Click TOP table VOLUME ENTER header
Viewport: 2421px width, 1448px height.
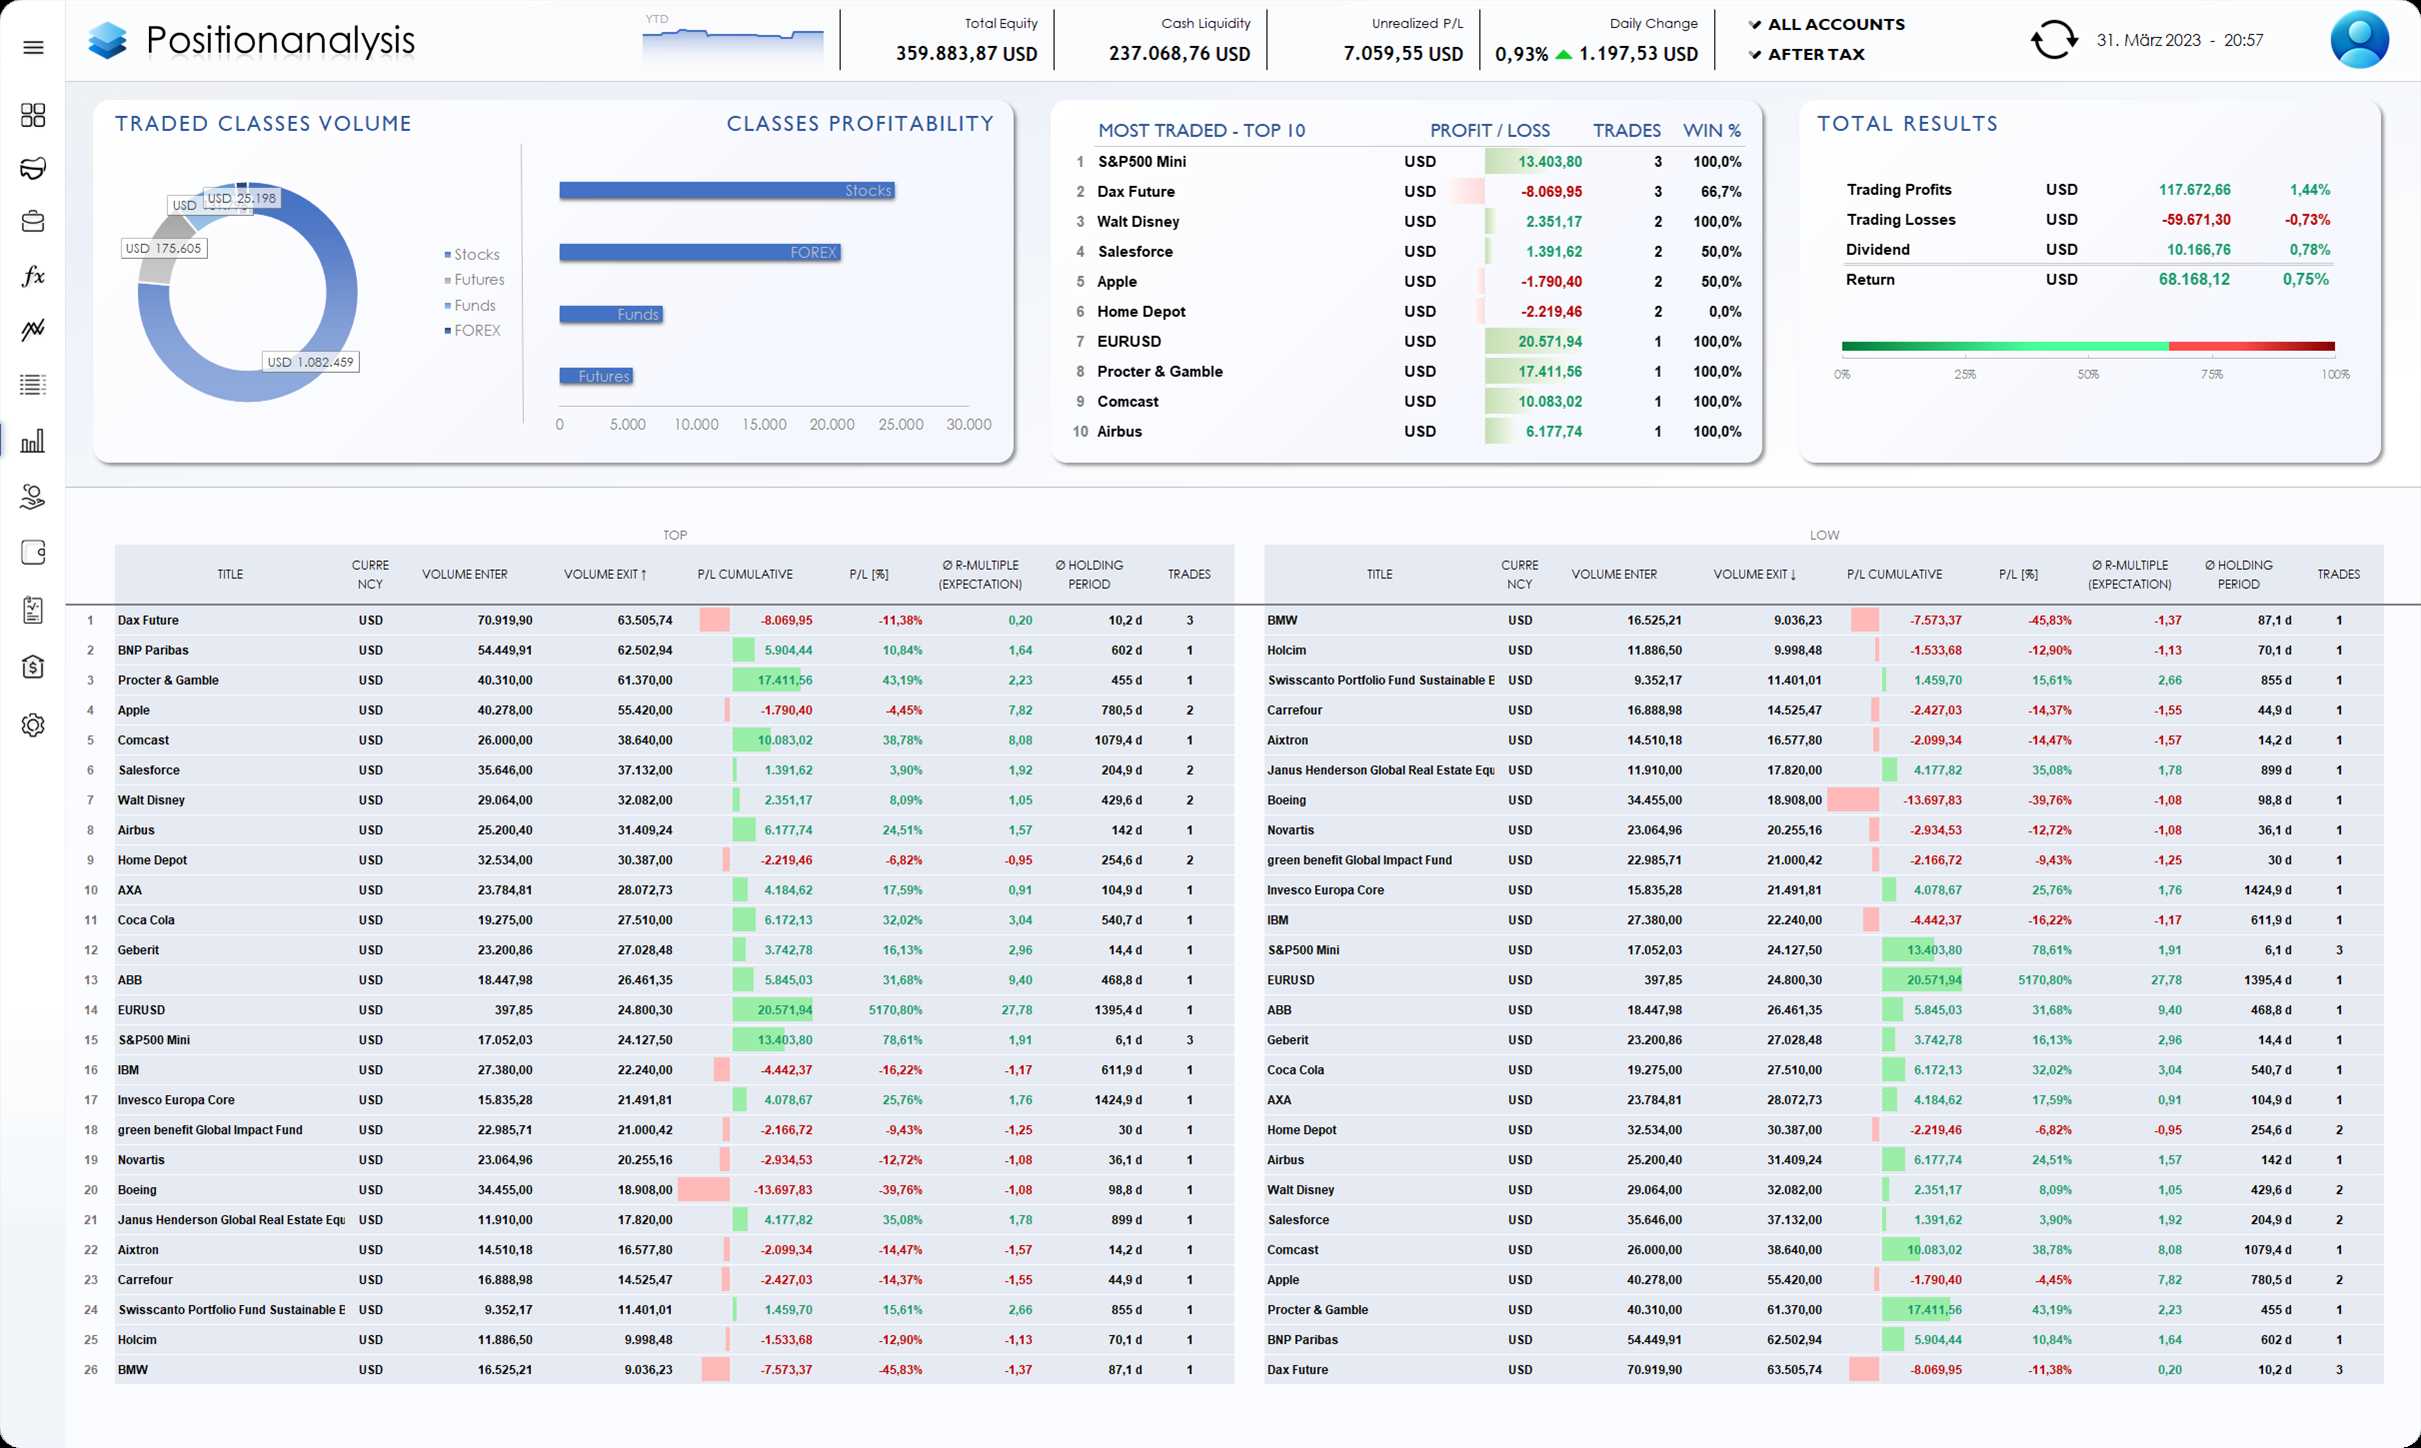pyautogui.click(x=465, y=574)
